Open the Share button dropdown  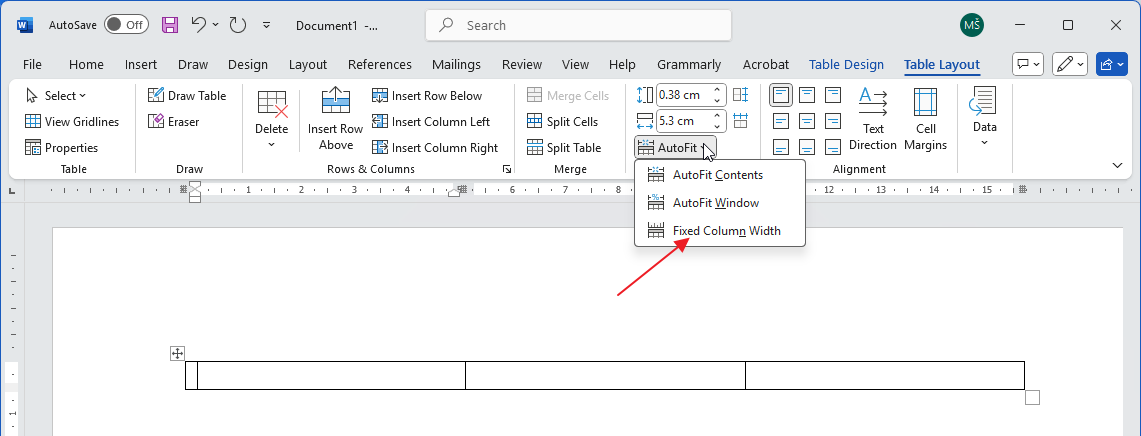point(1113,64)
